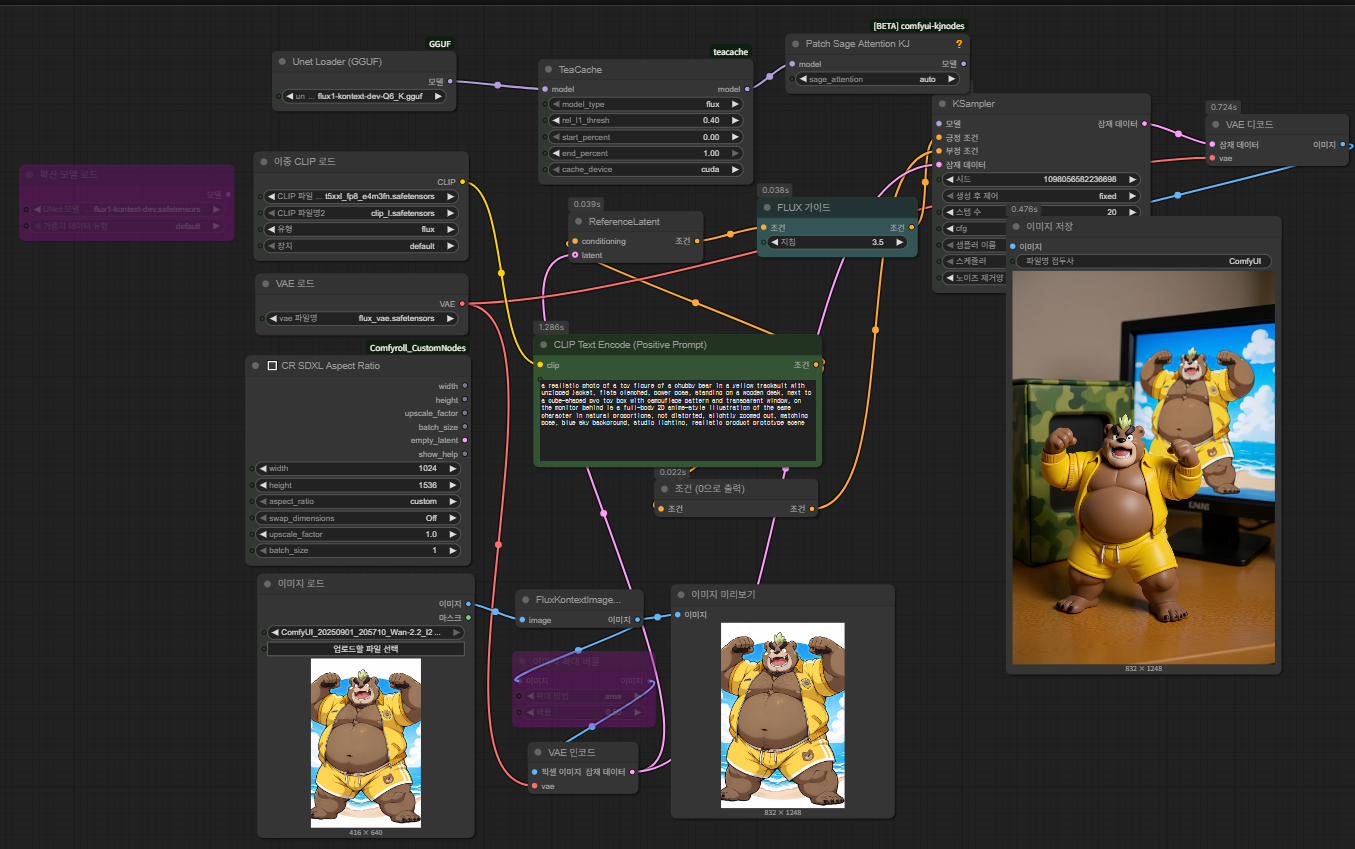Increase the width value with its right arrow
This screenshot has height=849, width=1355.
pos(452,468)
